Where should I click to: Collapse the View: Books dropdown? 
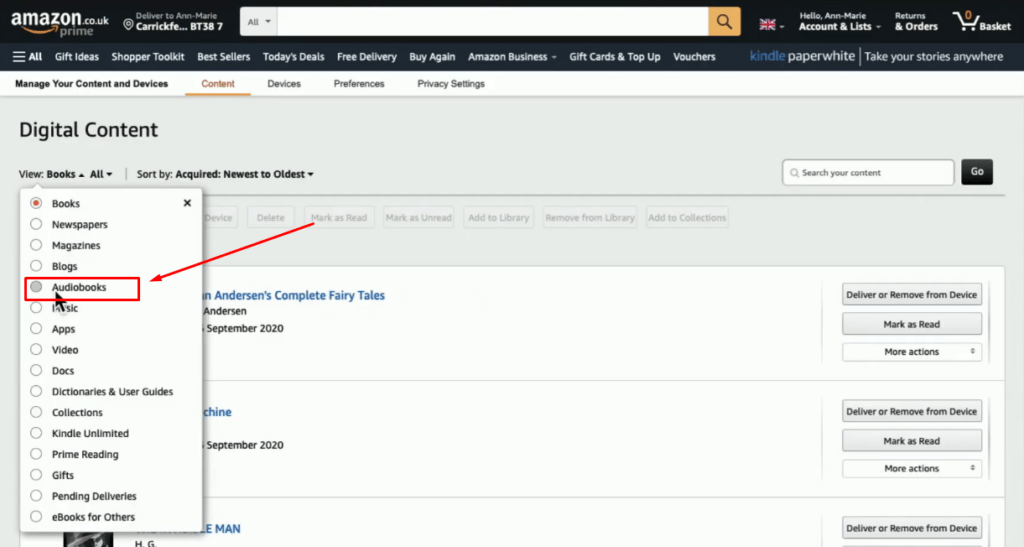pyautogui.click(x=65, y=174)
